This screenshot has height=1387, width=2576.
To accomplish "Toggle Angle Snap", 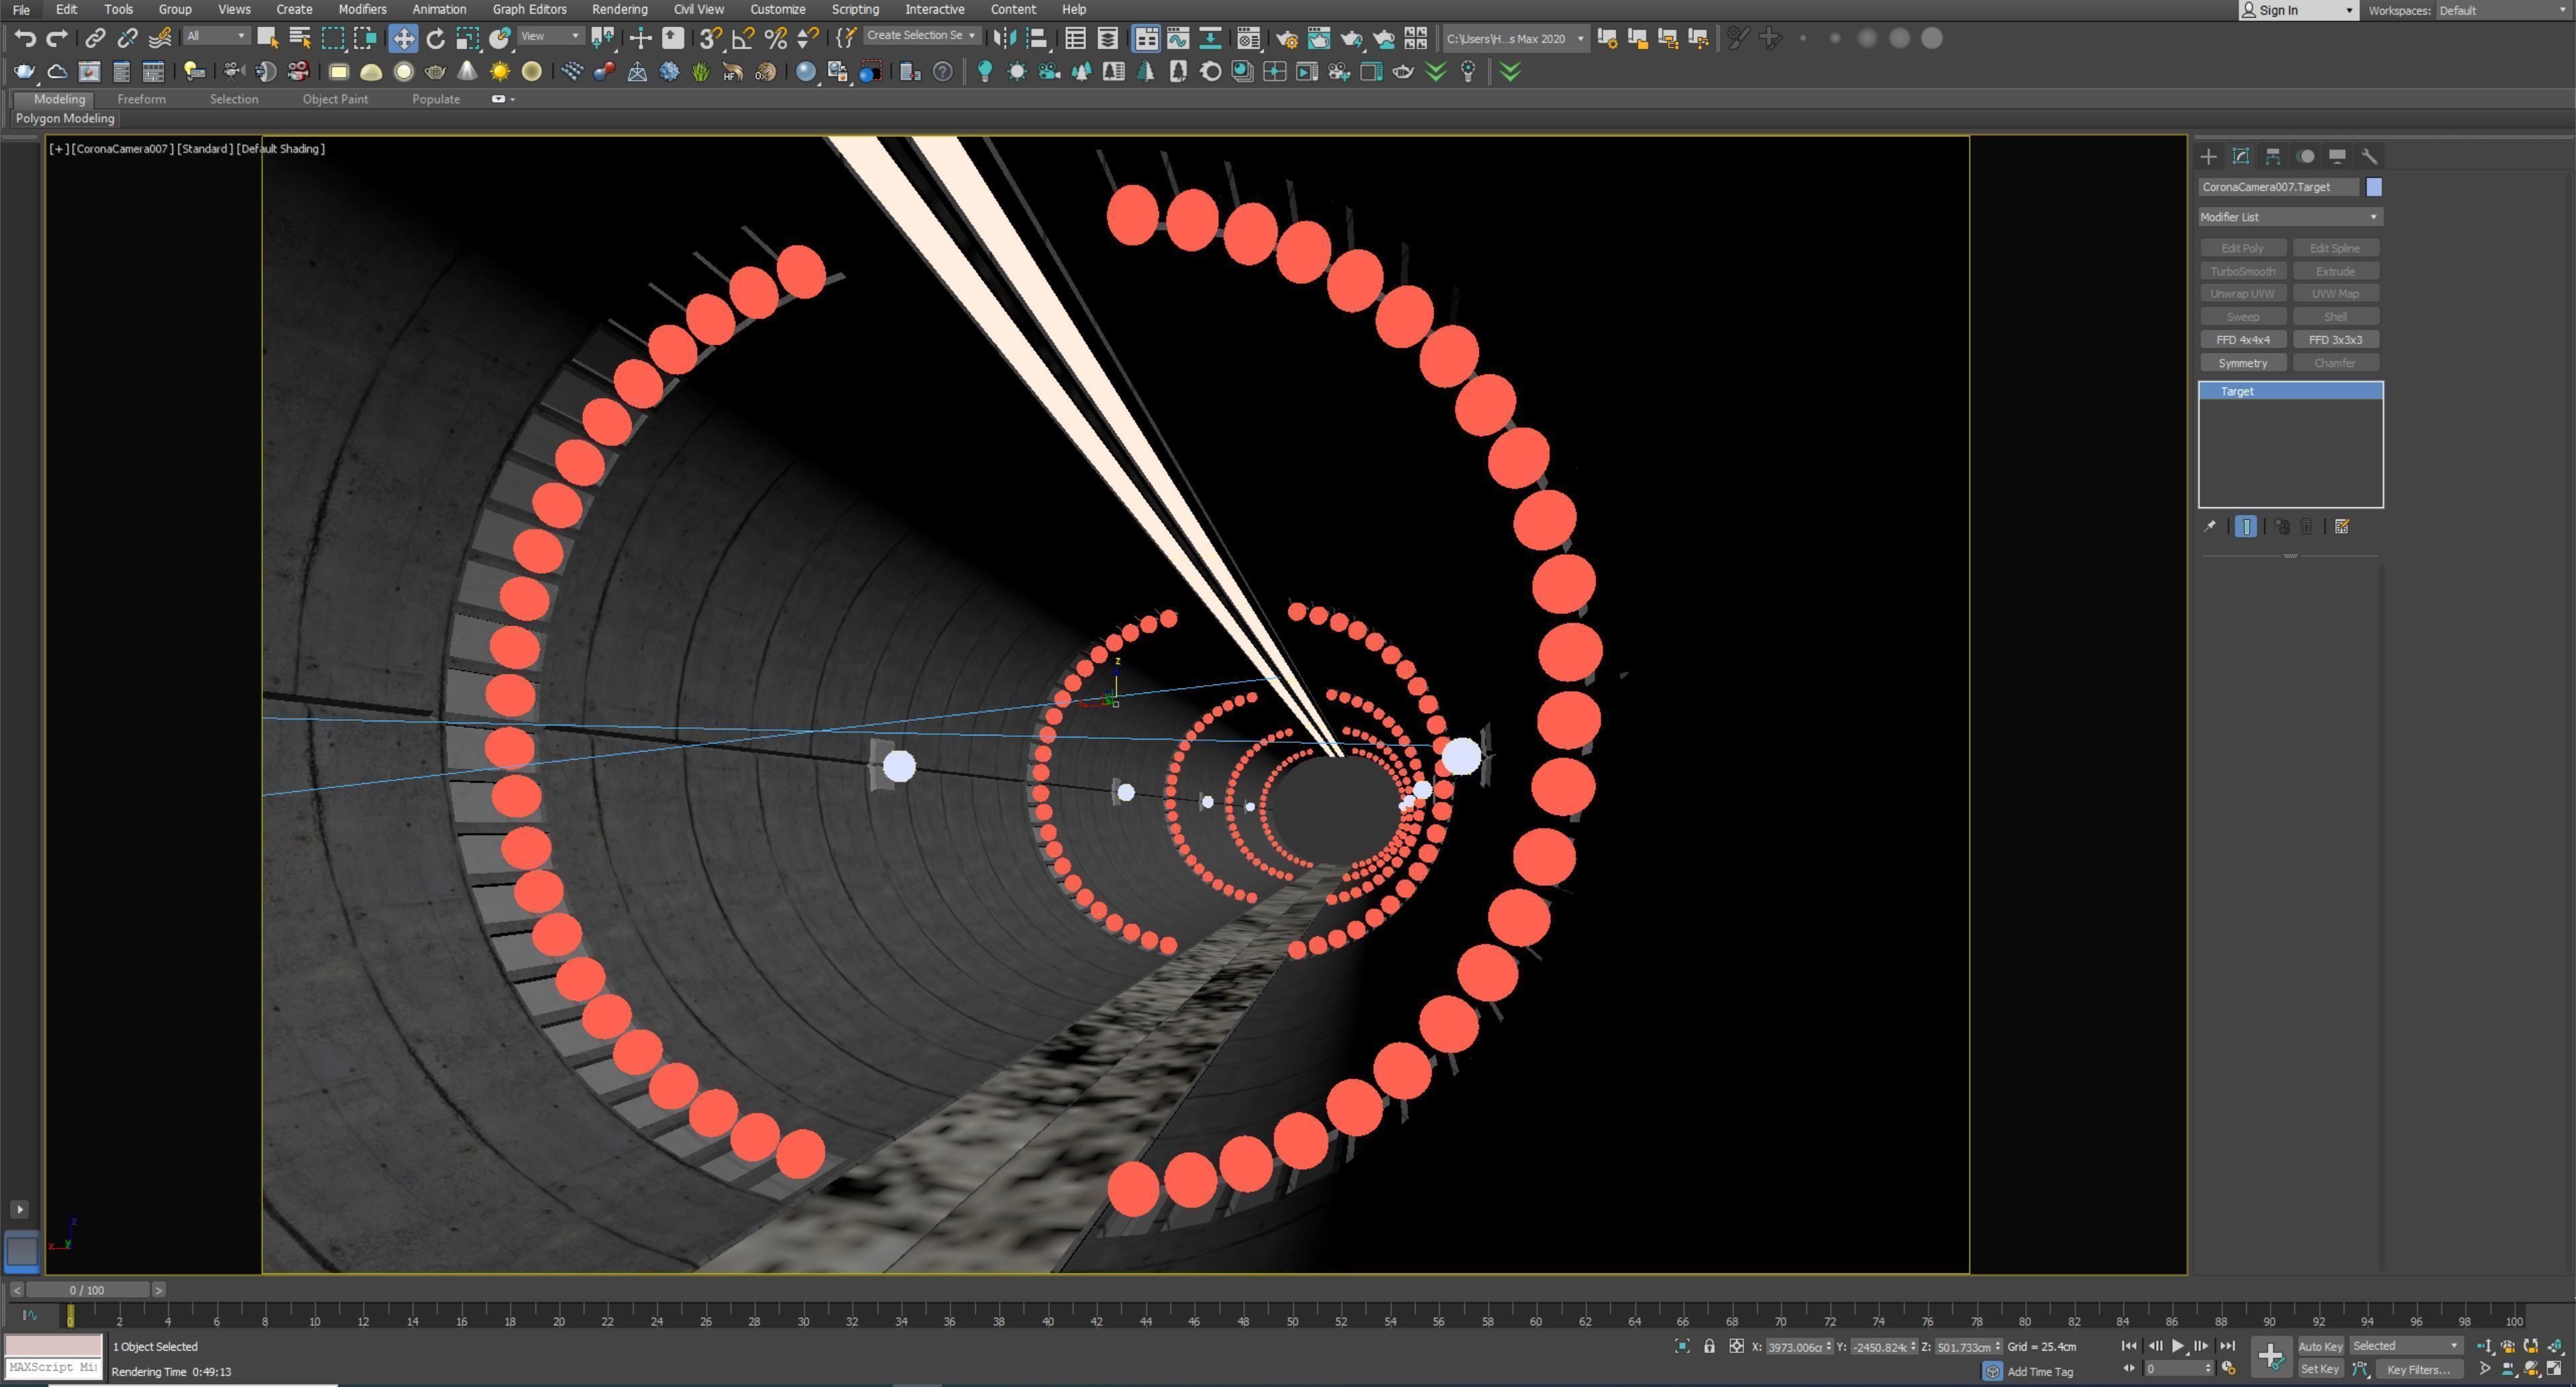I will pos(742,38).
